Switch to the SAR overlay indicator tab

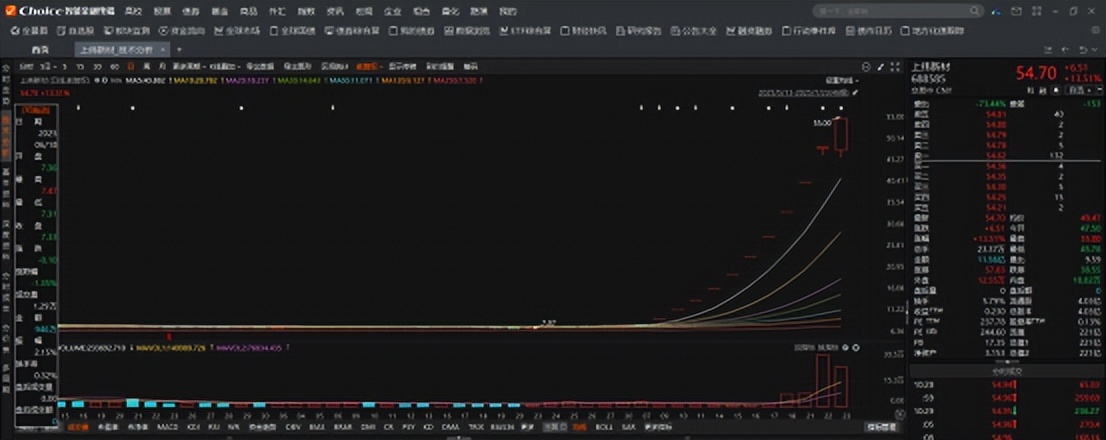pyautogui.click(x=628, y=427)
